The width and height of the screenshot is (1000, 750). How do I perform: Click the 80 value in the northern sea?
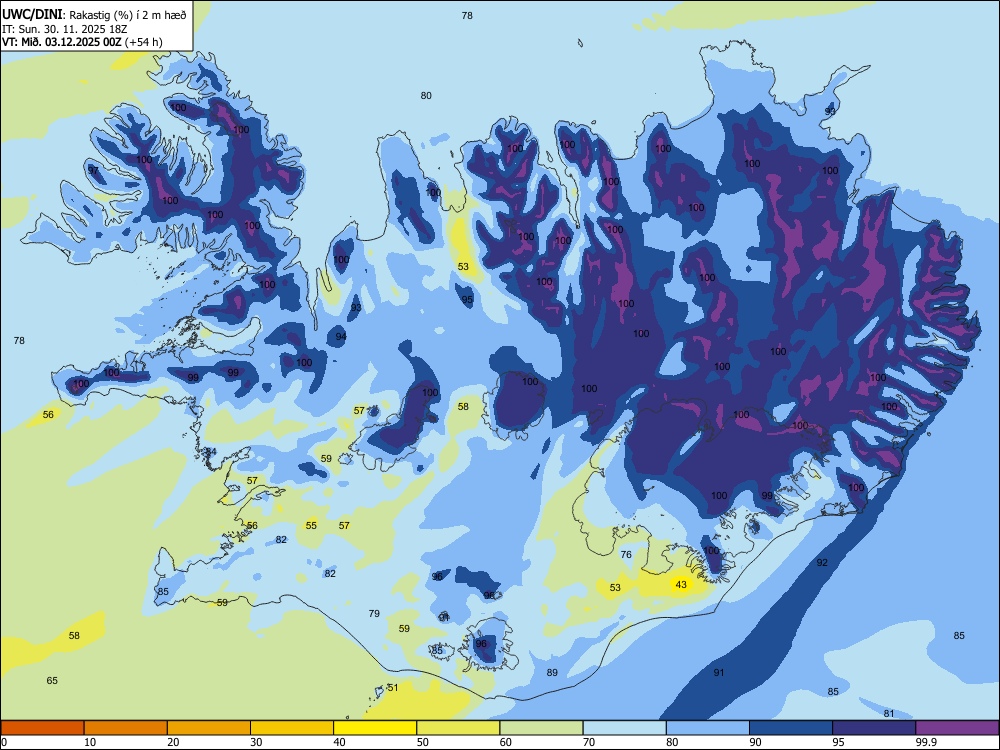(x=426, y=96)
